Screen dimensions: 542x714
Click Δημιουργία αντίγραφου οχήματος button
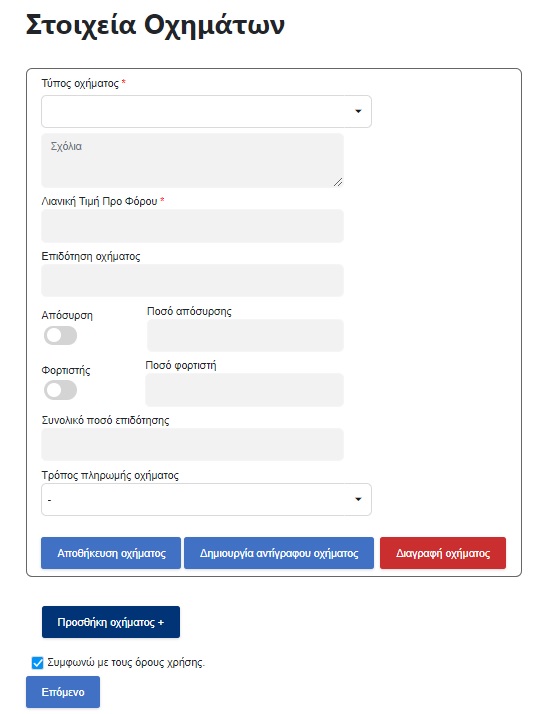click(x=279, y=553)
